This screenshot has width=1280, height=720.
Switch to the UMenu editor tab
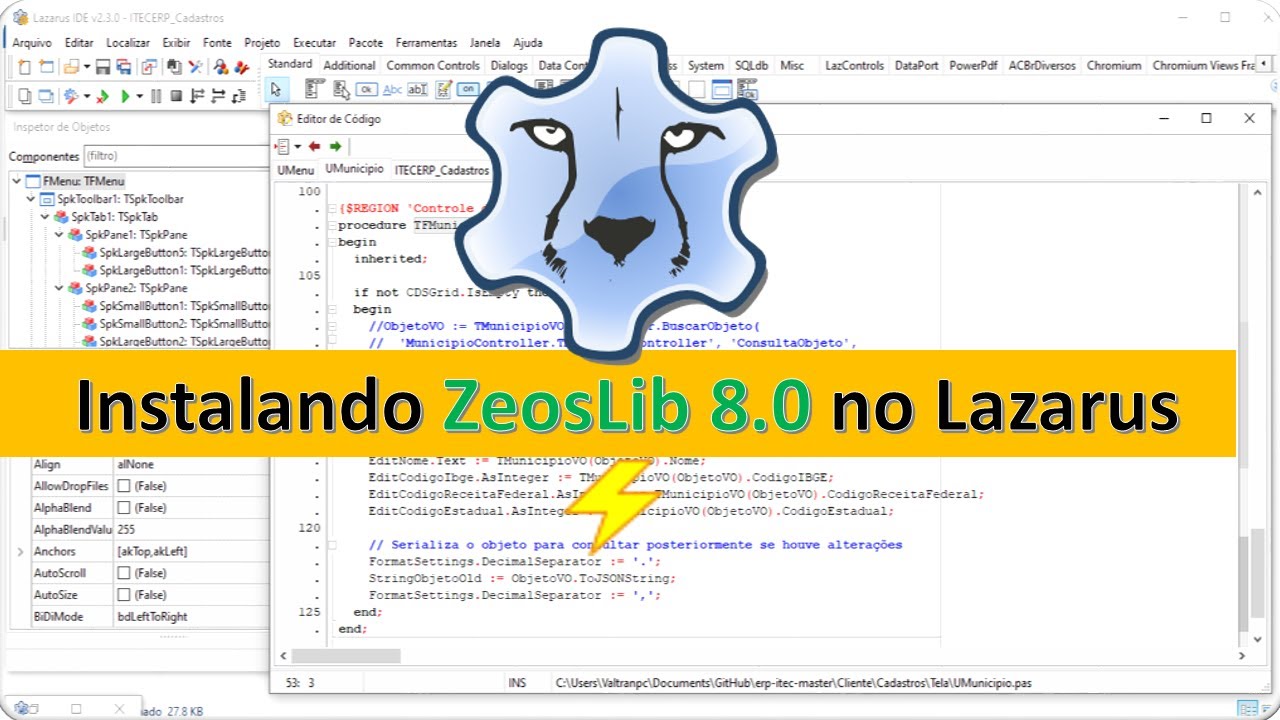coord(295,171)
